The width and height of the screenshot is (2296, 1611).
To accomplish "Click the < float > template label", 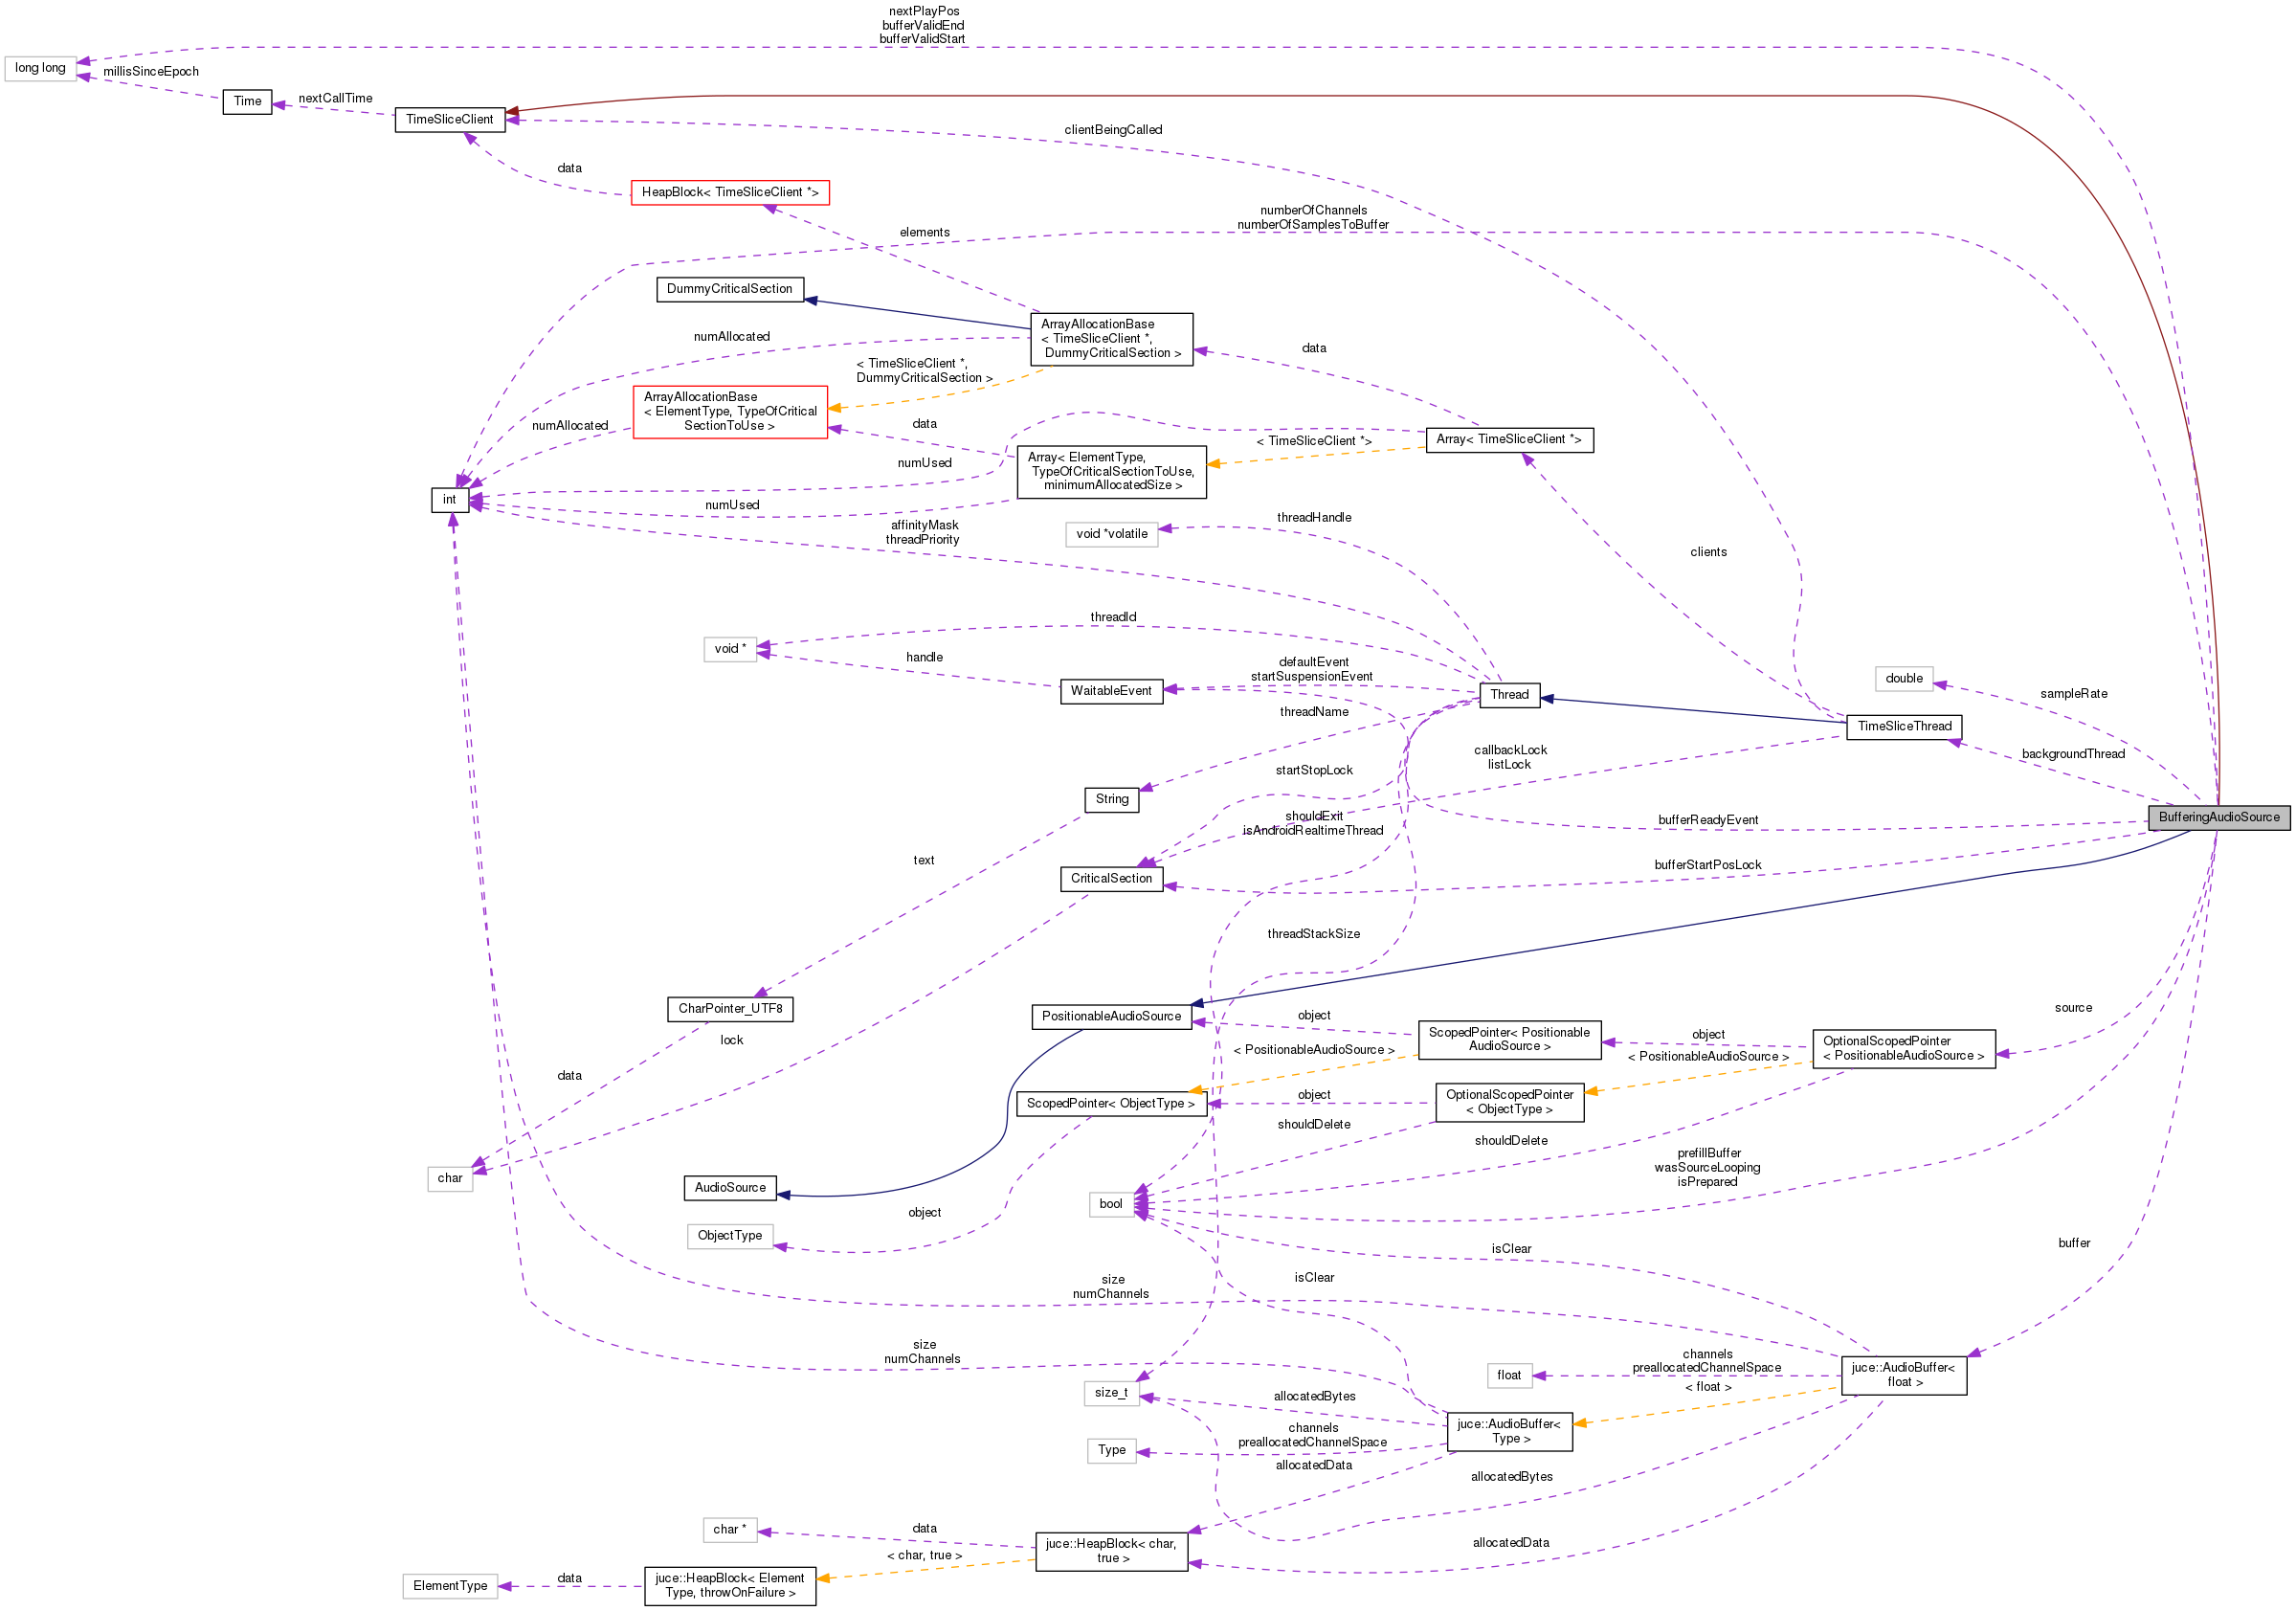I will coord(1708,1387).
